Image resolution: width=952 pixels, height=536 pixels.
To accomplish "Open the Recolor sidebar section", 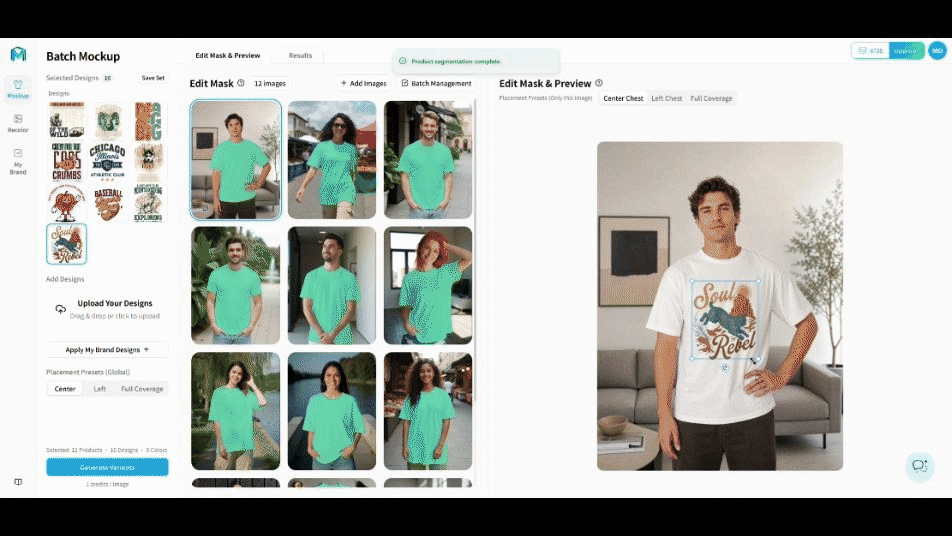I will pyautogui.click(x=18, y=123).
